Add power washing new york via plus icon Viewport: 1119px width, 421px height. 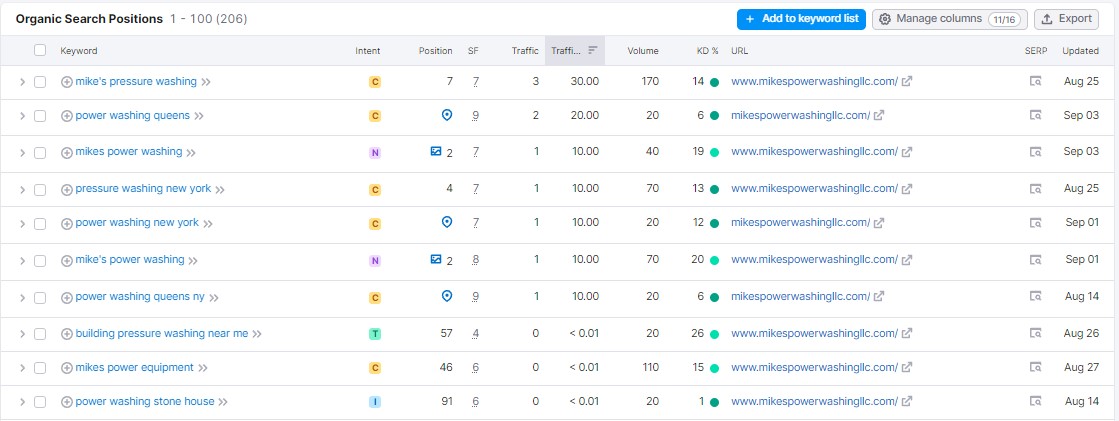click(x=66, y=223)
